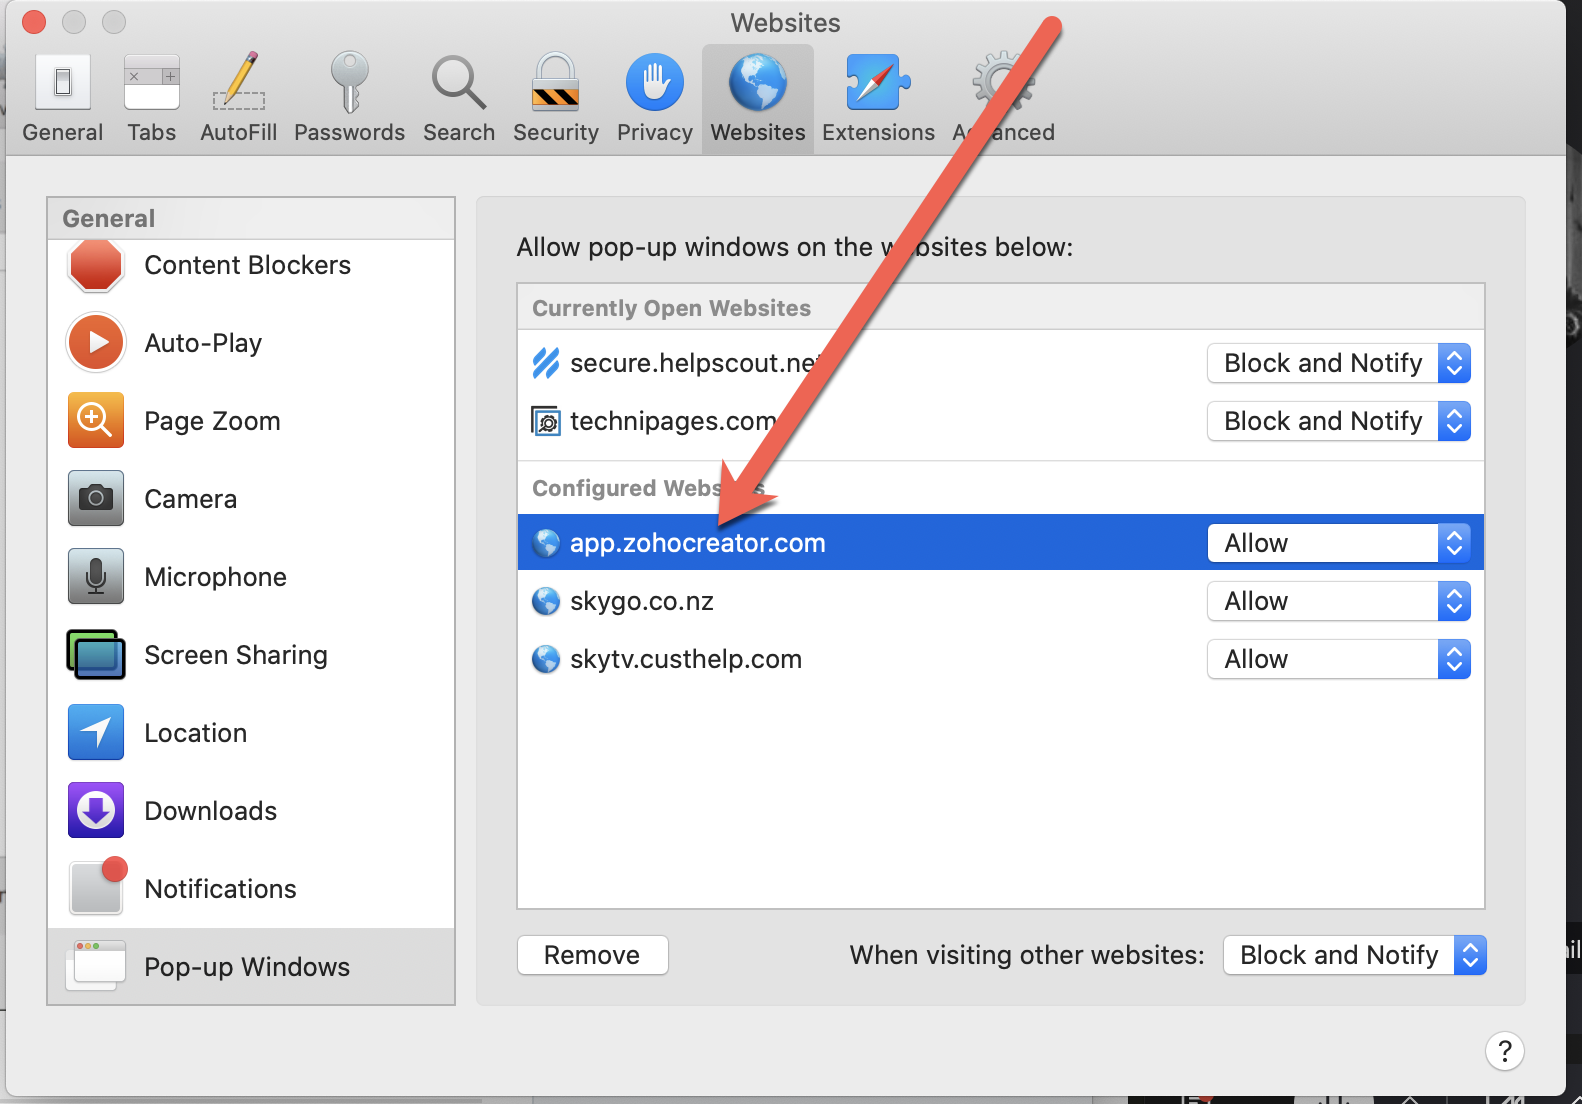
Task: Open the other websites default dropdown
Action: point(1355,955)
